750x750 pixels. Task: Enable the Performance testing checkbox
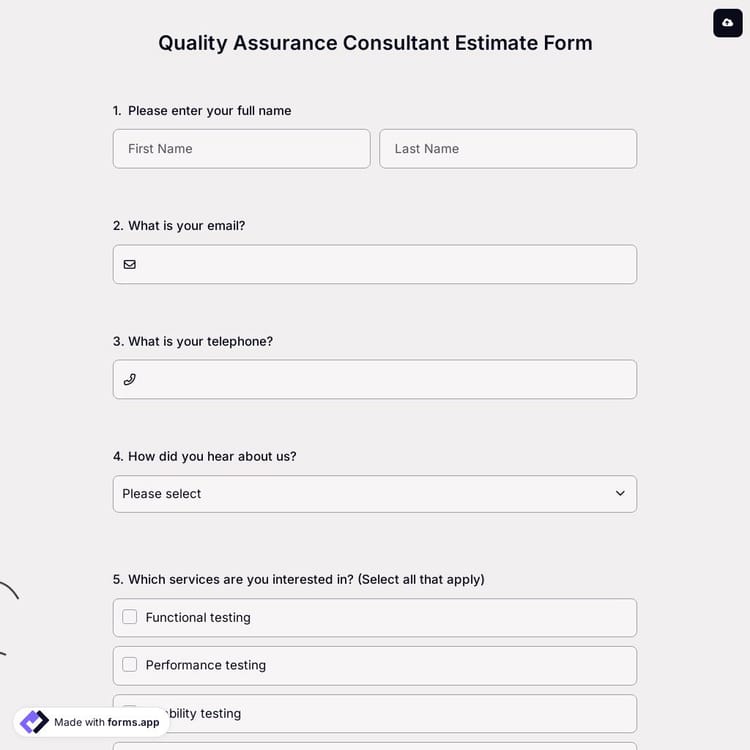130,664
